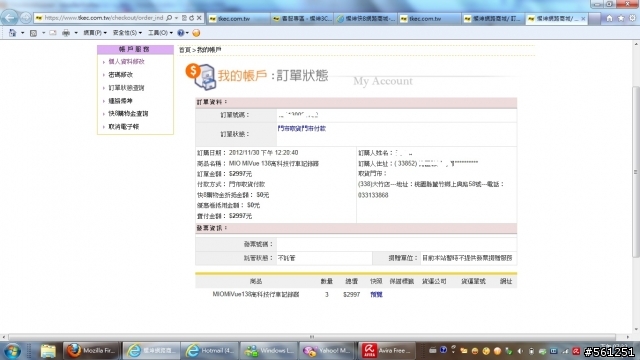The image size is (640, 360).
Task: Click the horizontal scrollbar thumb
Action: (311, 337)
